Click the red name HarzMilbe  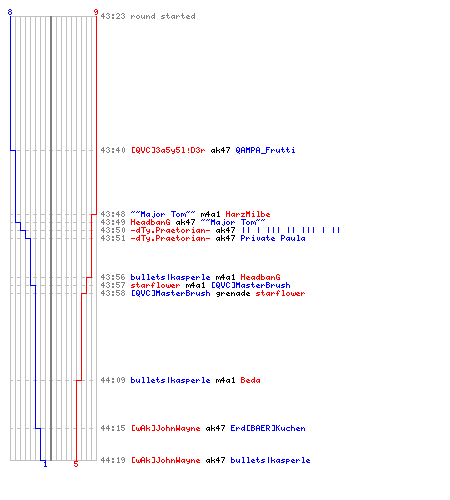(248, 214)
